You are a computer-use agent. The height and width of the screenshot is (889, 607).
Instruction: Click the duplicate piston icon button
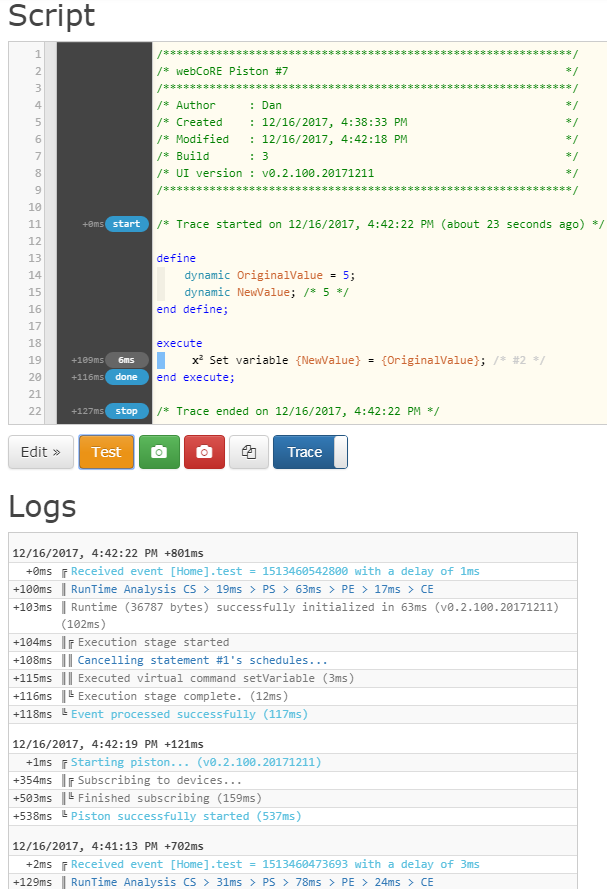click(249, 452)
